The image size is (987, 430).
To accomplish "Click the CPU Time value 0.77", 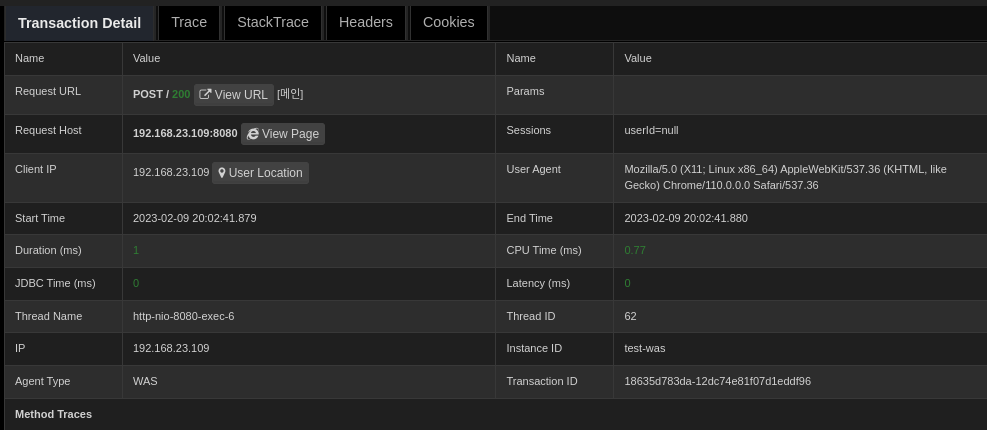I will pyautogui.click(x=635, y=250).
